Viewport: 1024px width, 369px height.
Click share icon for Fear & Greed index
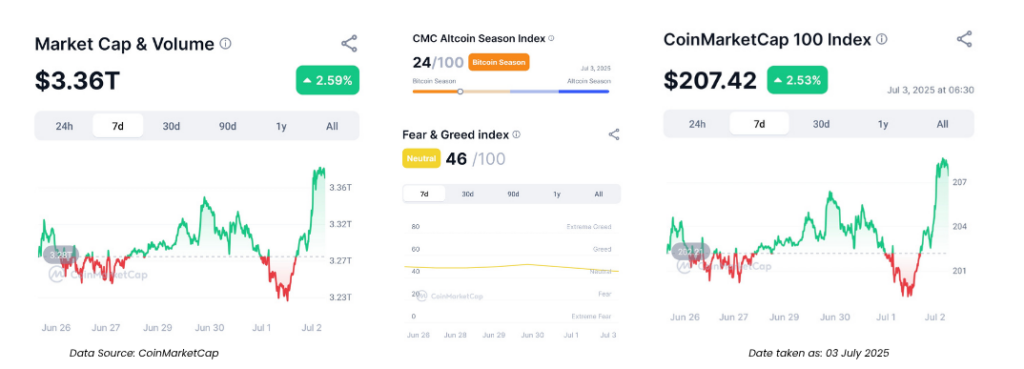point(613,135)
